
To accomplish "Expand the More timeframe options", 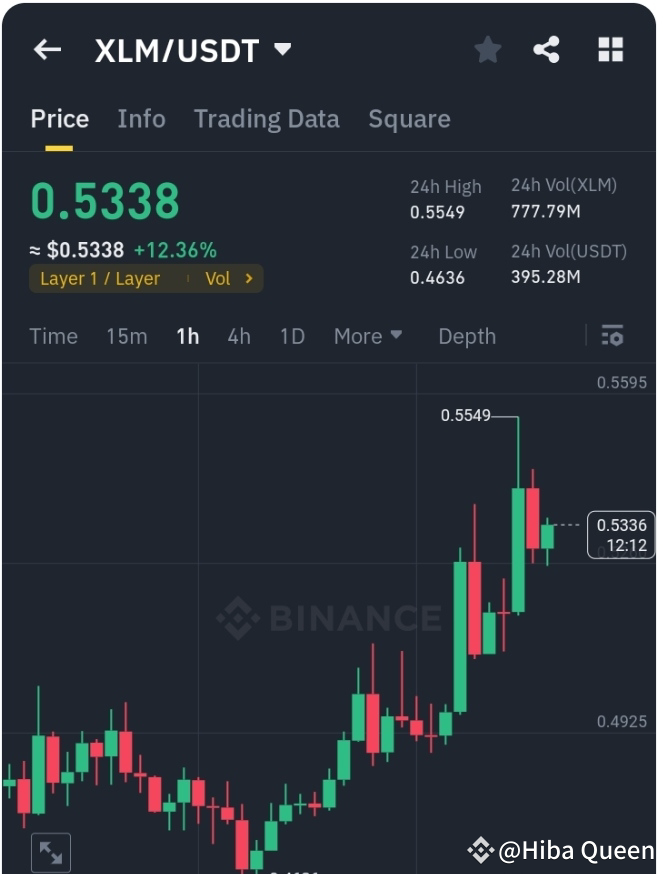I will pos(367,337).
